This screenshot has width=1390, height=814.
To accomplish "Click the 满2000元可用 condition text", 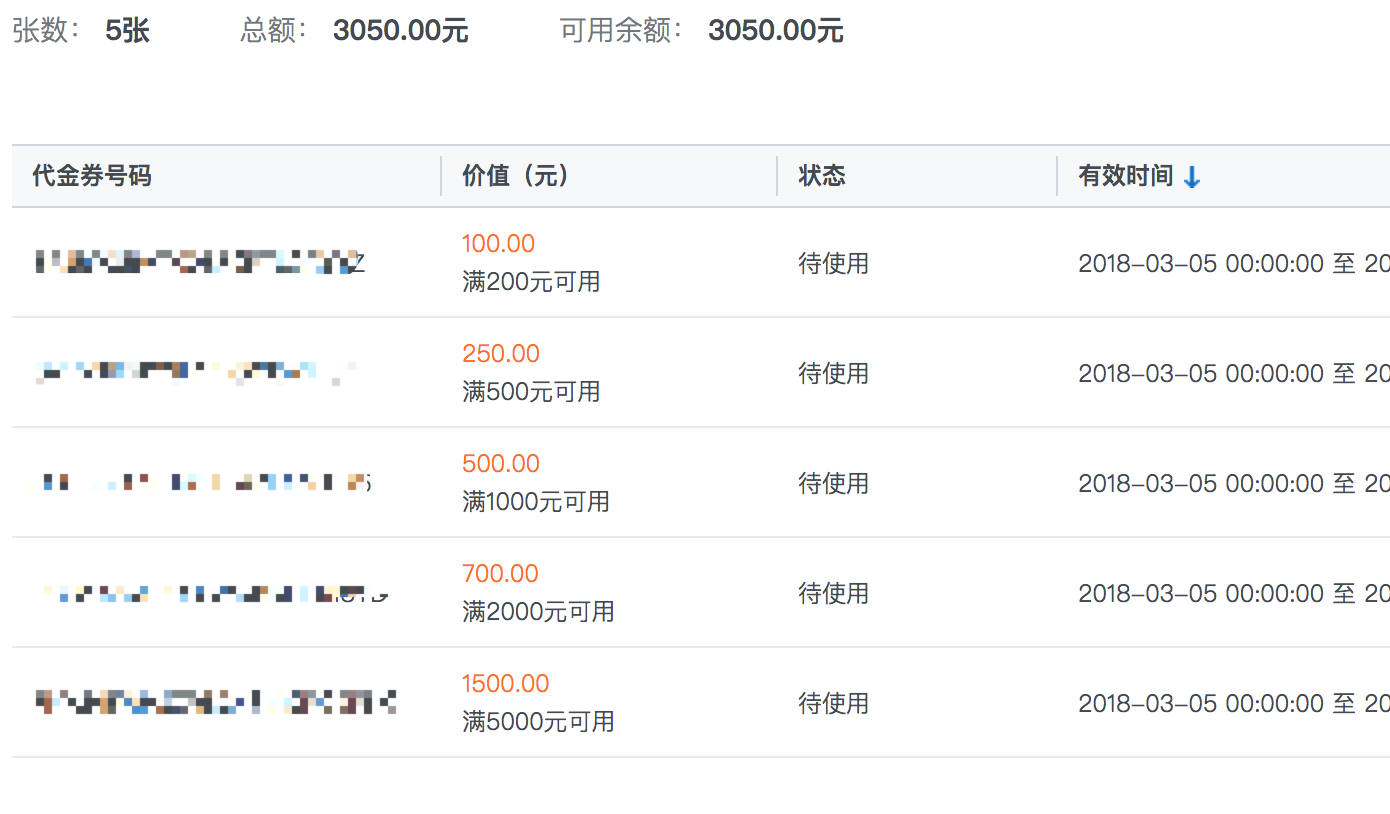I will pyautogui.click(x=538, y=612).
